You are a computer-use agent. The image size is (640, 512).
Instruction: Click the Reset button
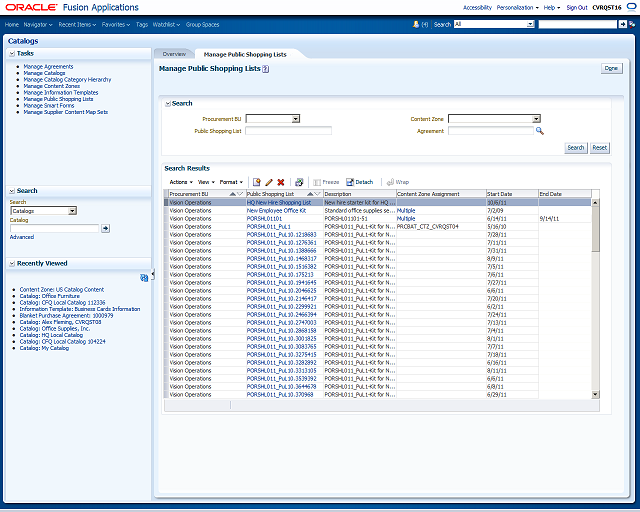coord(600,148)
